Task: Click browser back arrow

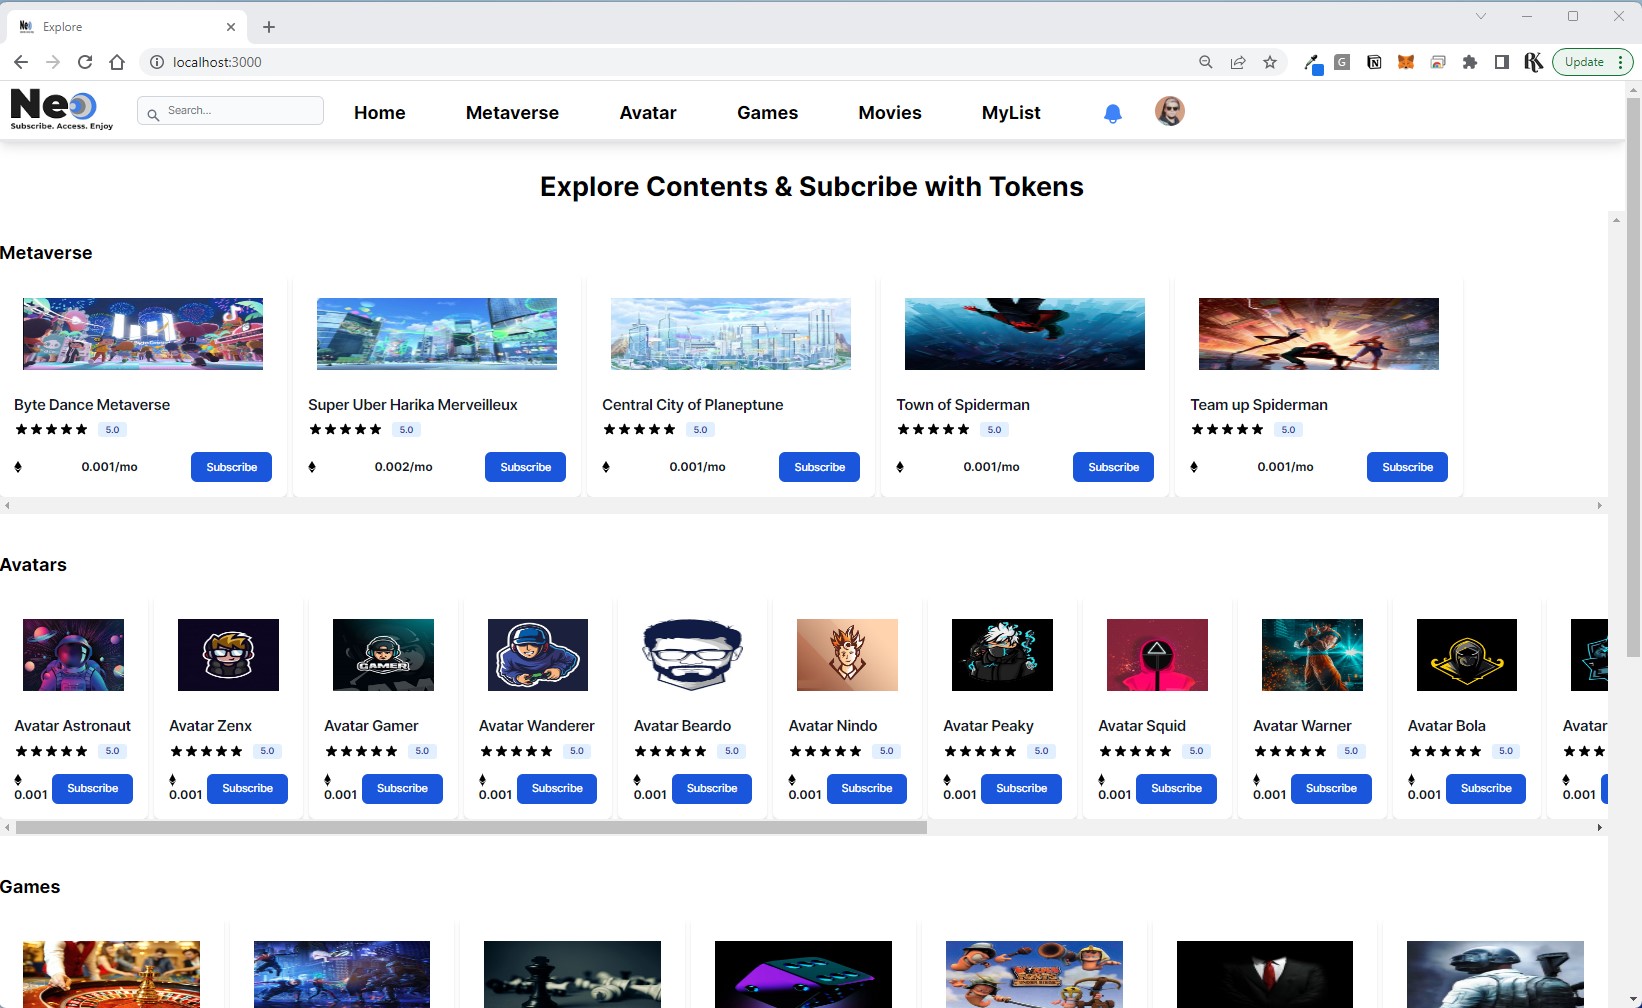Action: point(21,62)
